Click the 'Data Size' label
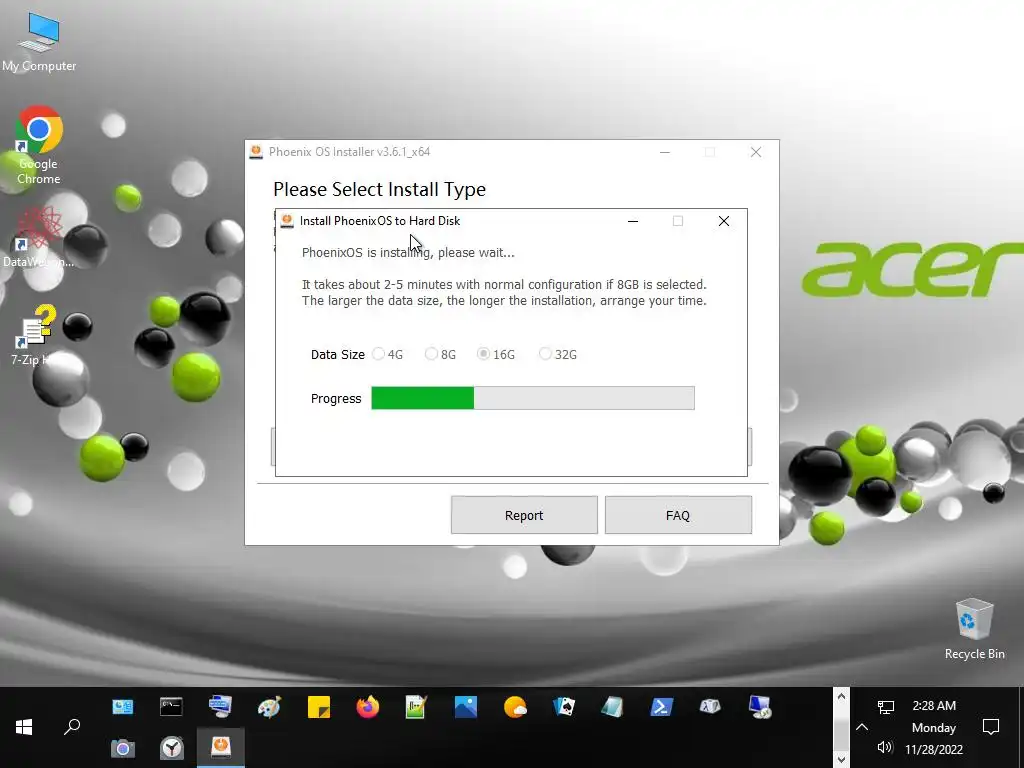 pyautogui.click(x=338, y=354)
